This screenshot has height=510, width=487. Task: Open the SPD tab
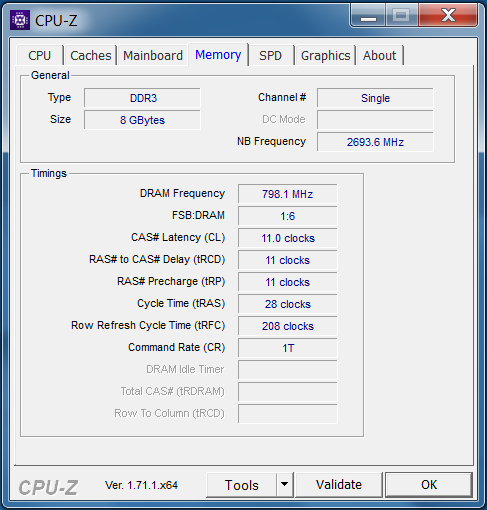click(271, 55)
